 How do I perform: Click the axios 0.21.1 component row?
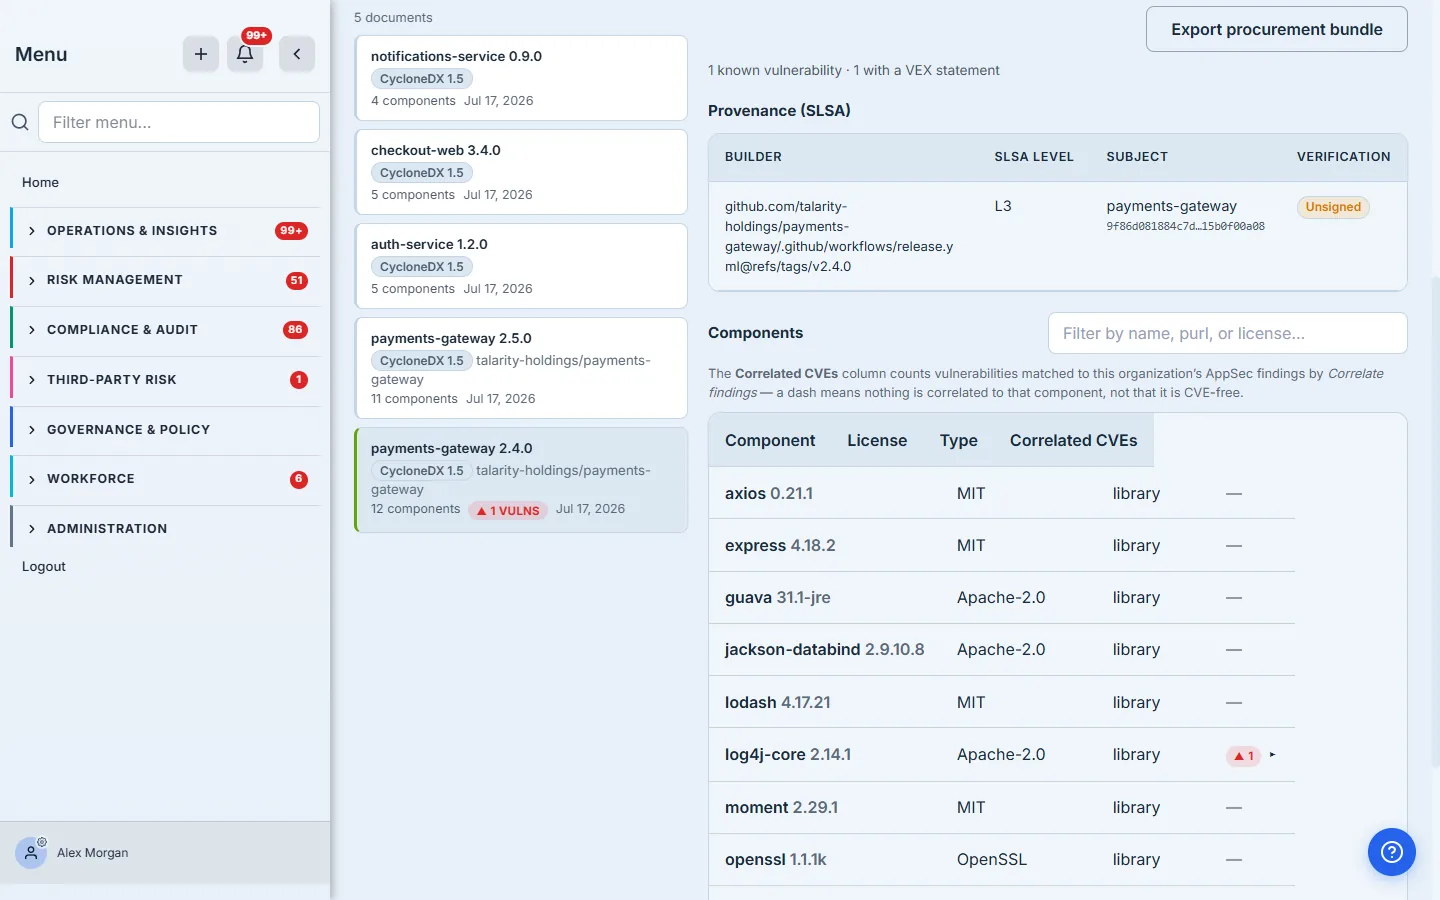click(1002, 493)
